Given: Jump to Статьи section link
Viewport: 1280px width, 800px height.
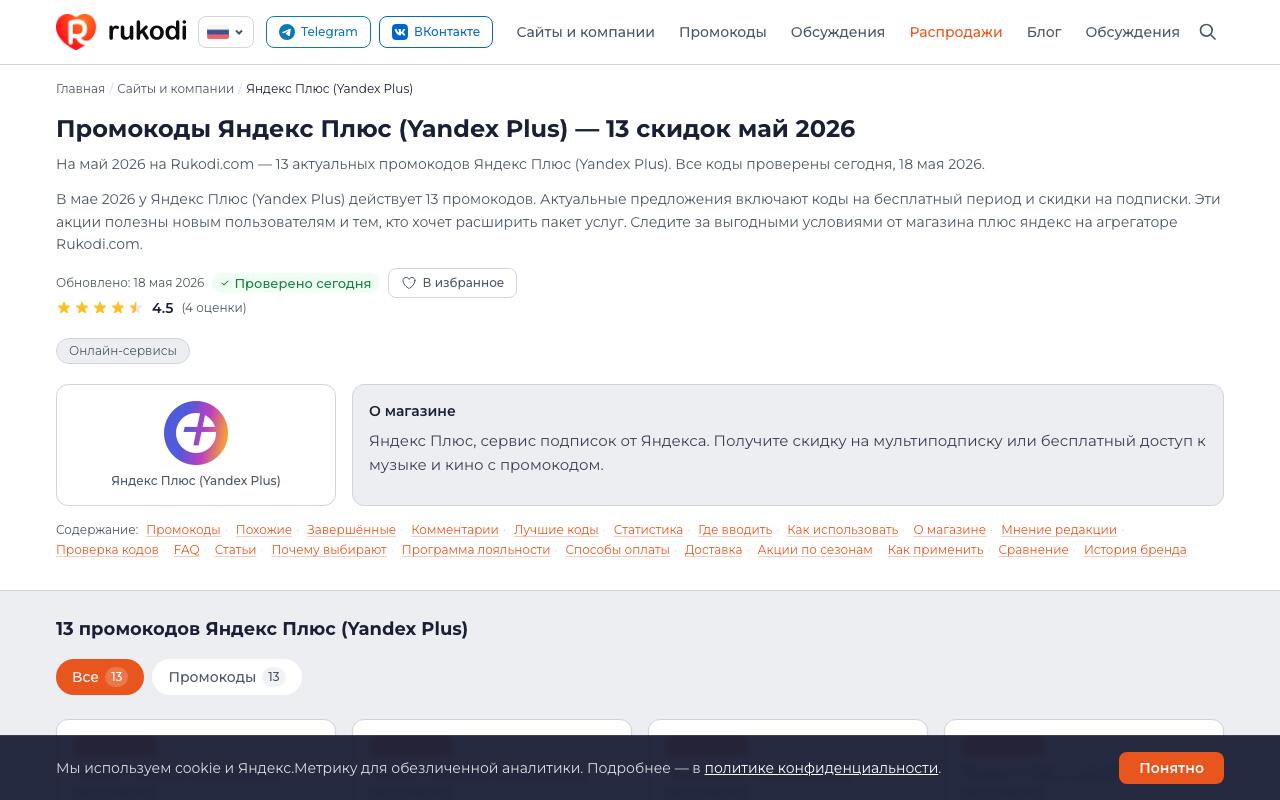Looking at the screenshot, I should pos(235,550).
